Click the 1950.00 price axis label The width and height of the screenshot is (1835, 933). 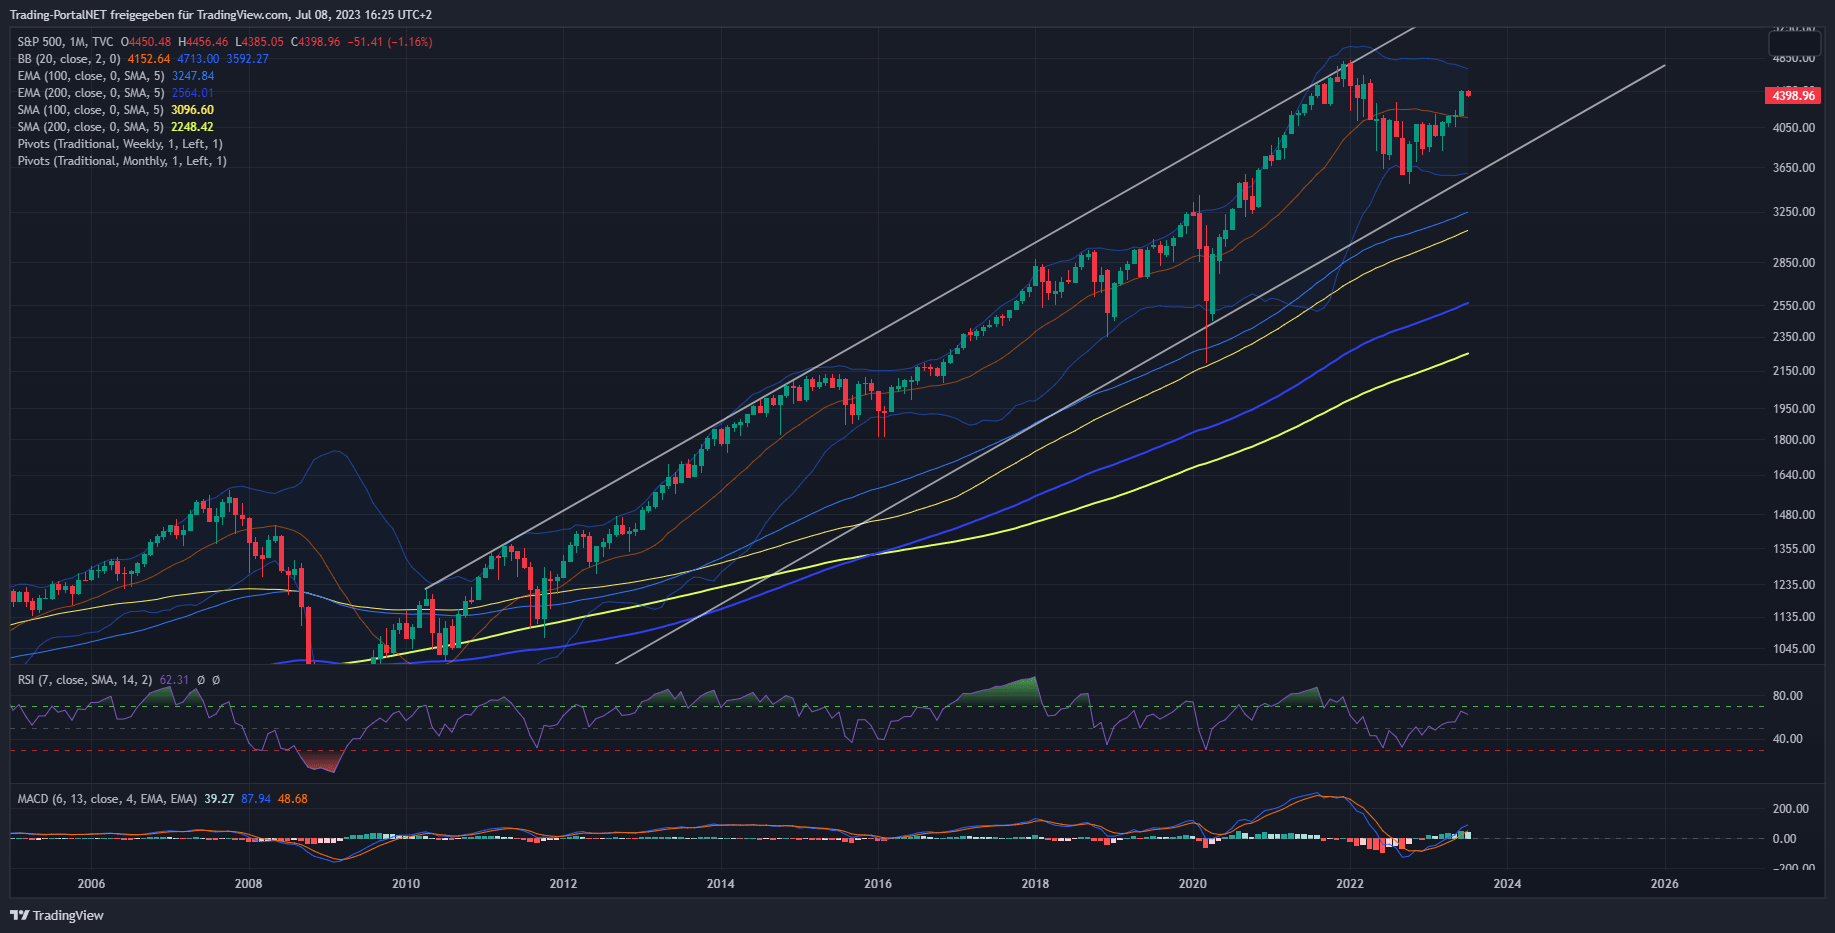tap(1794, 409)
